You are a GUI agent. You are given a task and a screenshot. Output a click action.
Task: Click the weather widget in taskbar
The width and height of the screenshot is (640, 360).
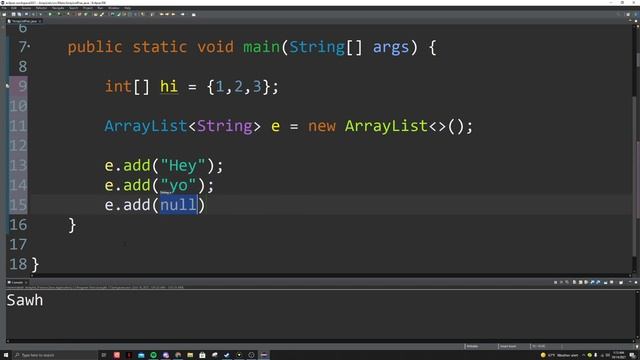(x=560, y=355)
